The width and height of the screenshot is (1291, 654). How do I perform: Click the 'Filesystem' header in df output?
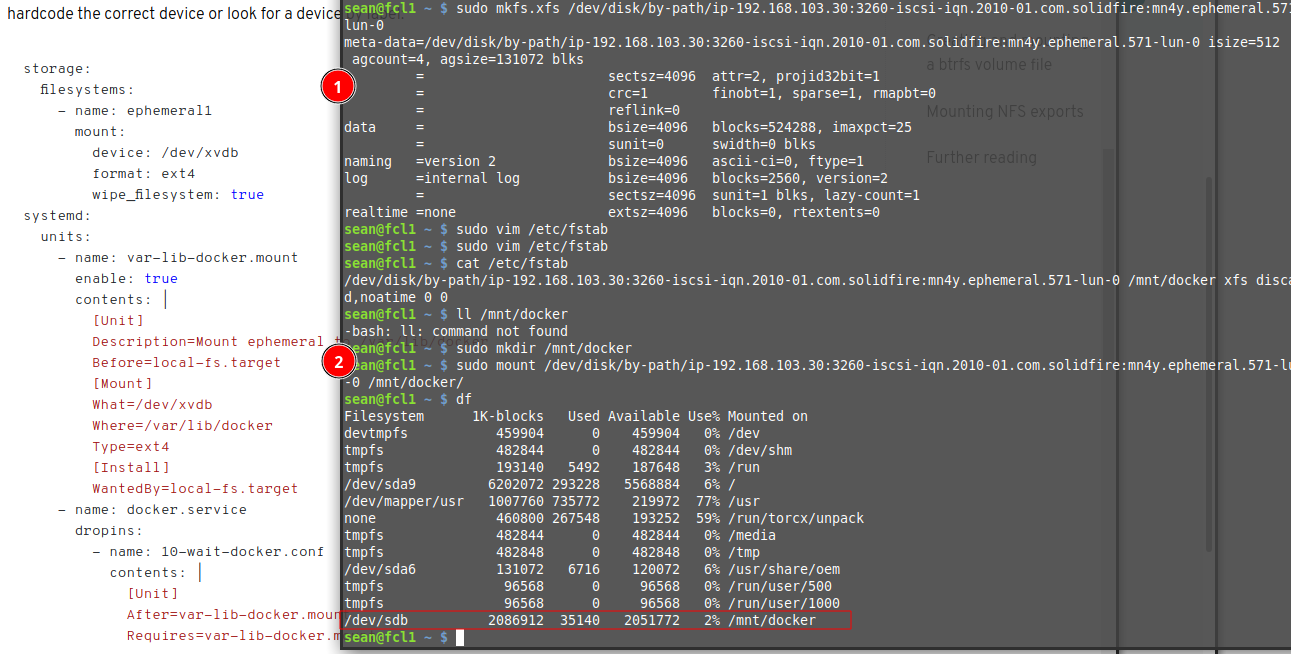click(384, 416)
